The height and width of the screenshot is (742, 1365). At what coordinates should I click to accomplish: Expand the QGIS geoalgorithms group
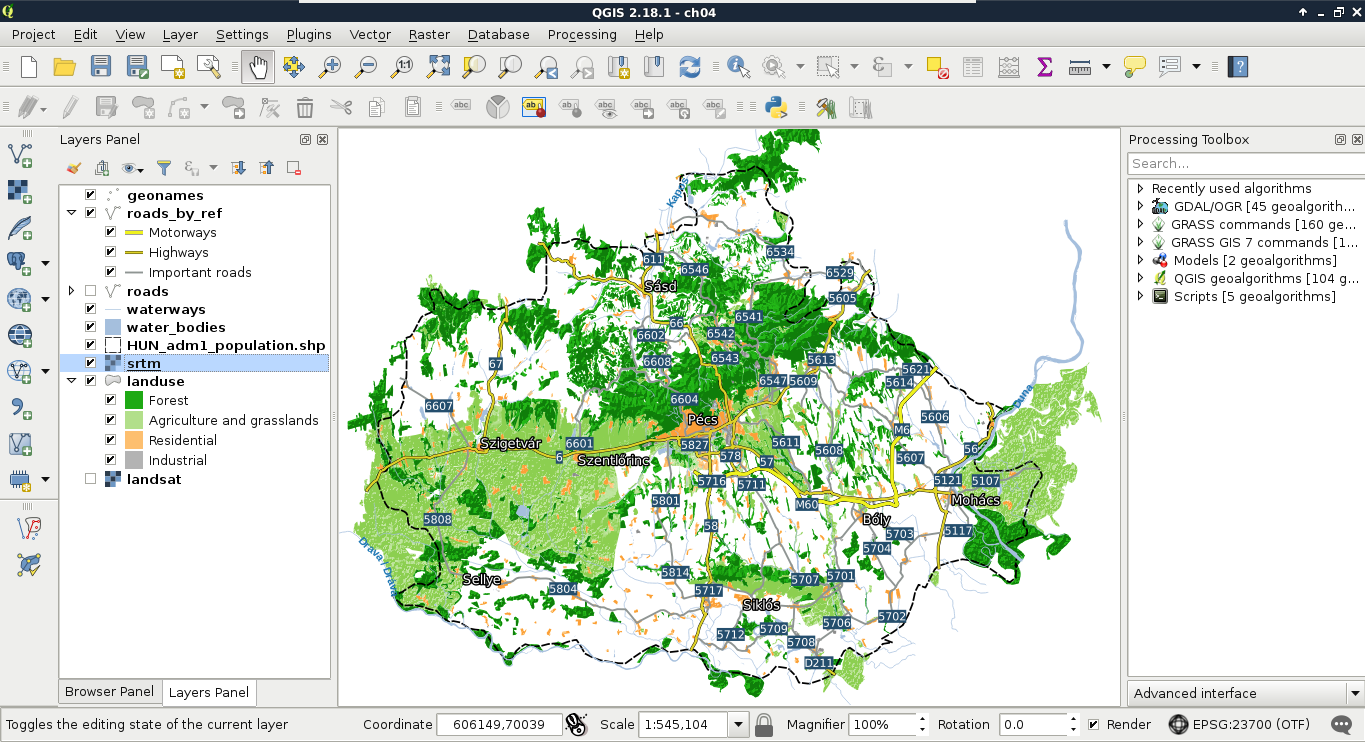coord(1140,278)
